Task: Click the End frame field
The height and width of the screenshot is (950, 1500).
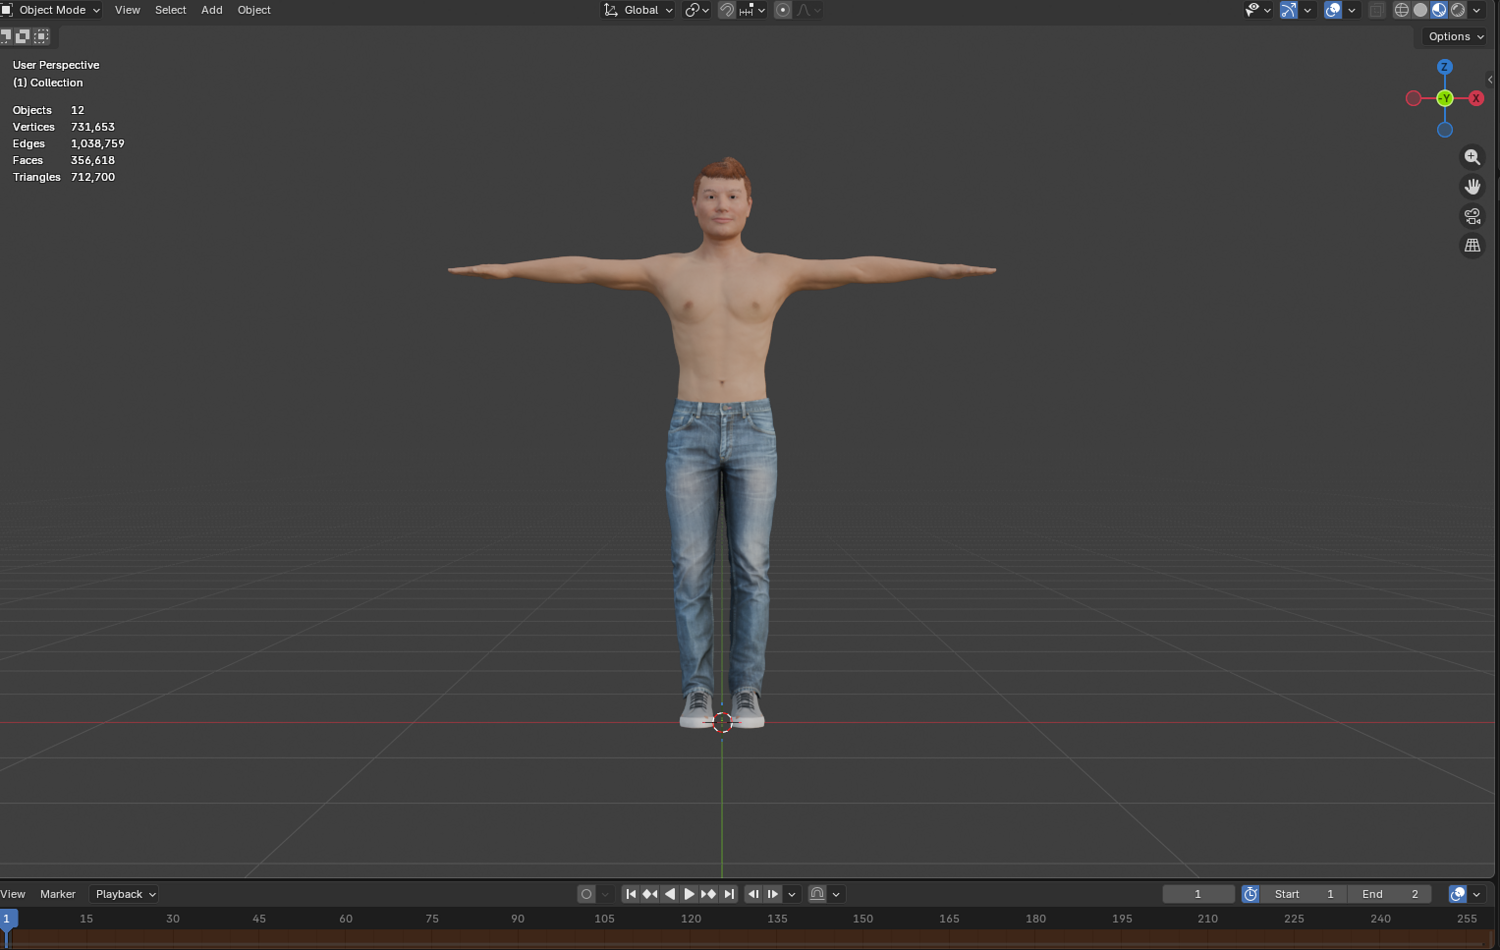Action: (1390, 894)
